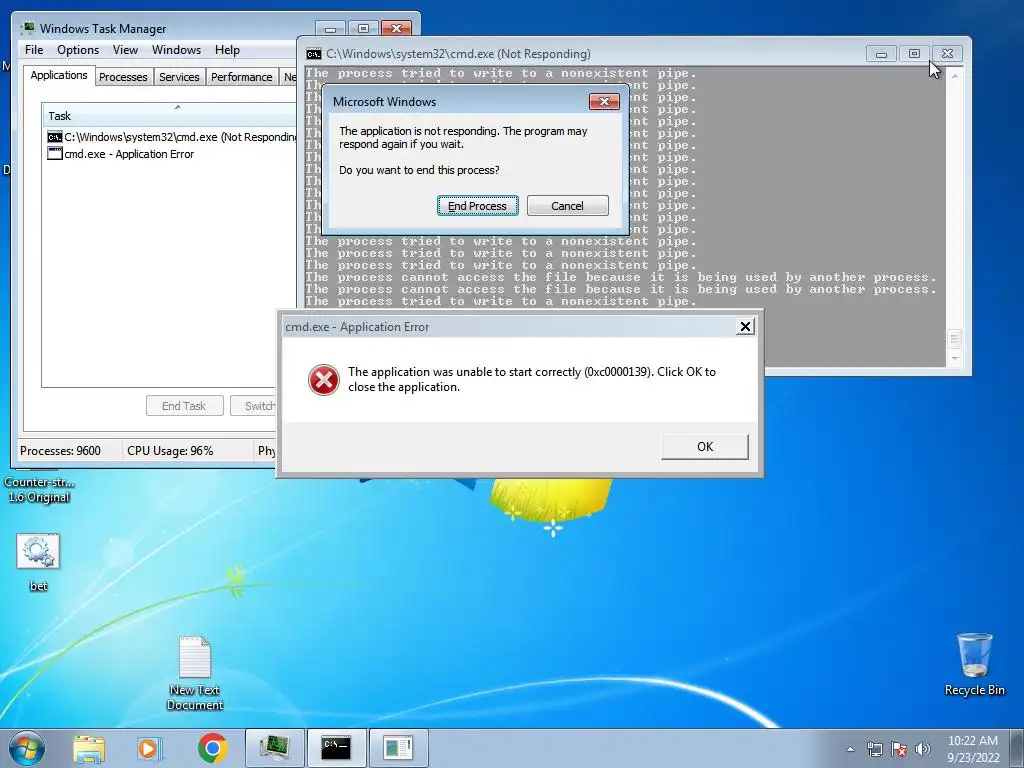This screenshot has width=1024, height=768.
Task: Click the Action Center flag icon
Action: [899, 749]
